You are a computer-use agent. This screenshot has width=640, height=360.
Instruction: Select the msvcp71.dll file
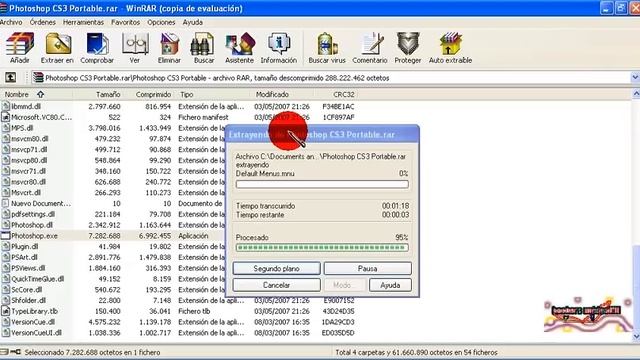29,149
